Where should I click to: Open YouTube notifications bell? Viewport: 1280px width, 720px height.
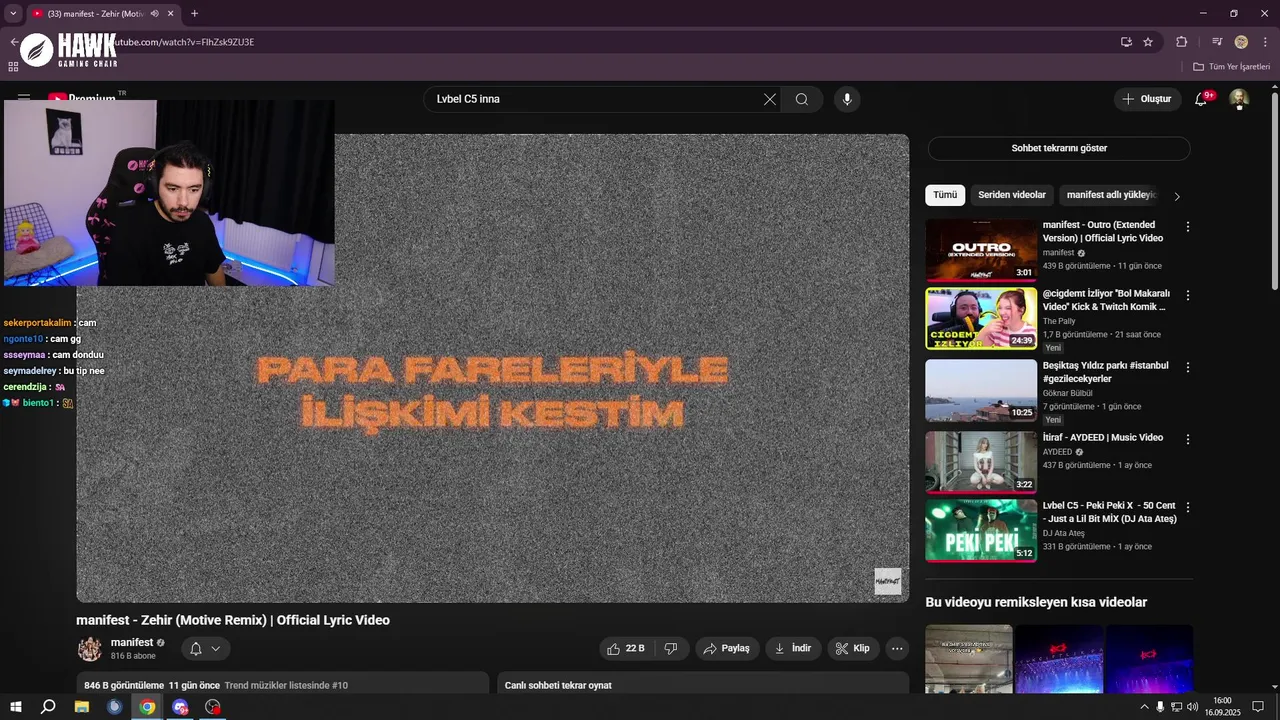[1201, 99]
